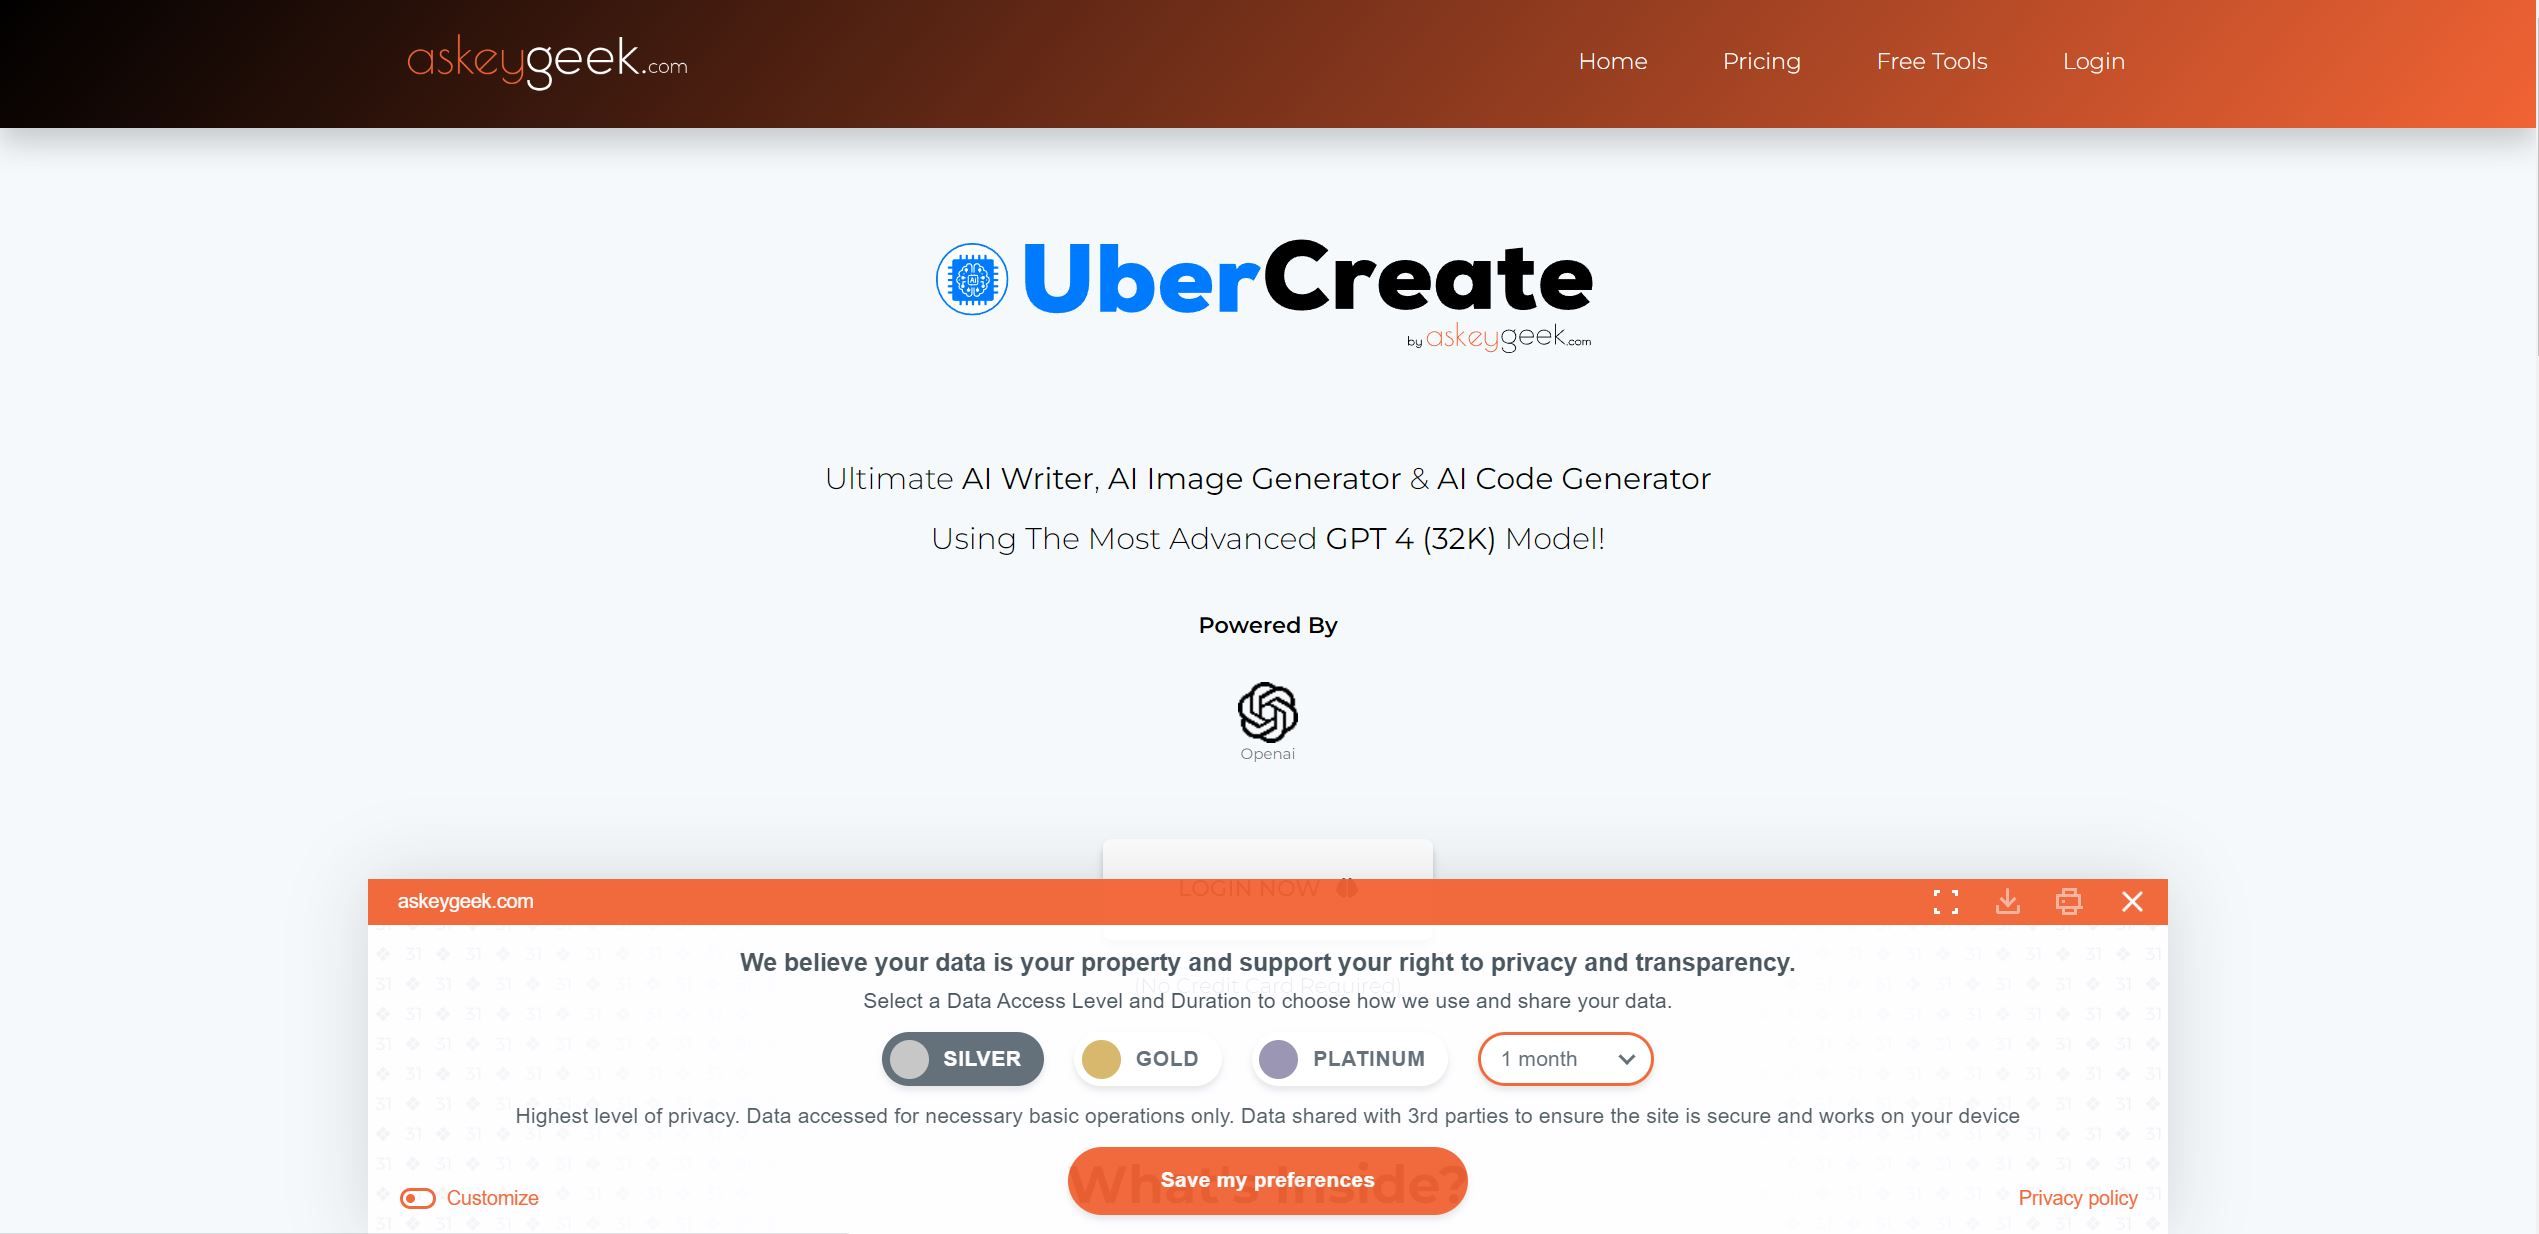Viewport: 2539px width, 1234px height.
Task: Click the Home navigation menu item
Action: (x=1613, y=60)
